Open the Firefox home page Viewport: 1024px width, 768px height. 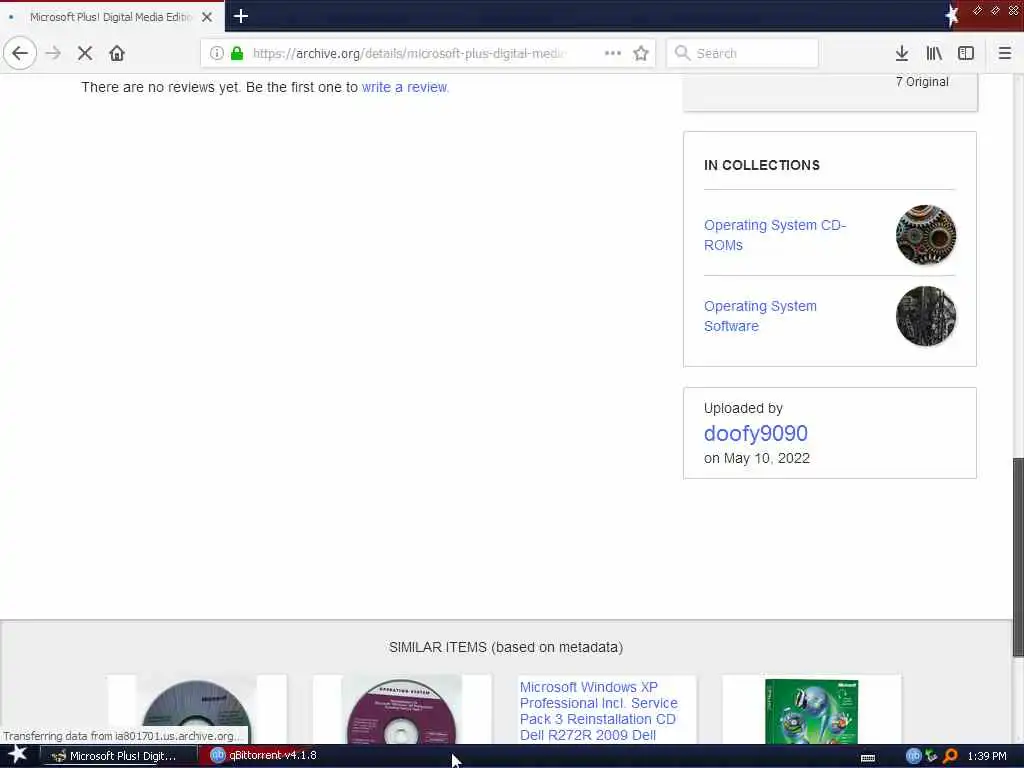tap(117, 53)
